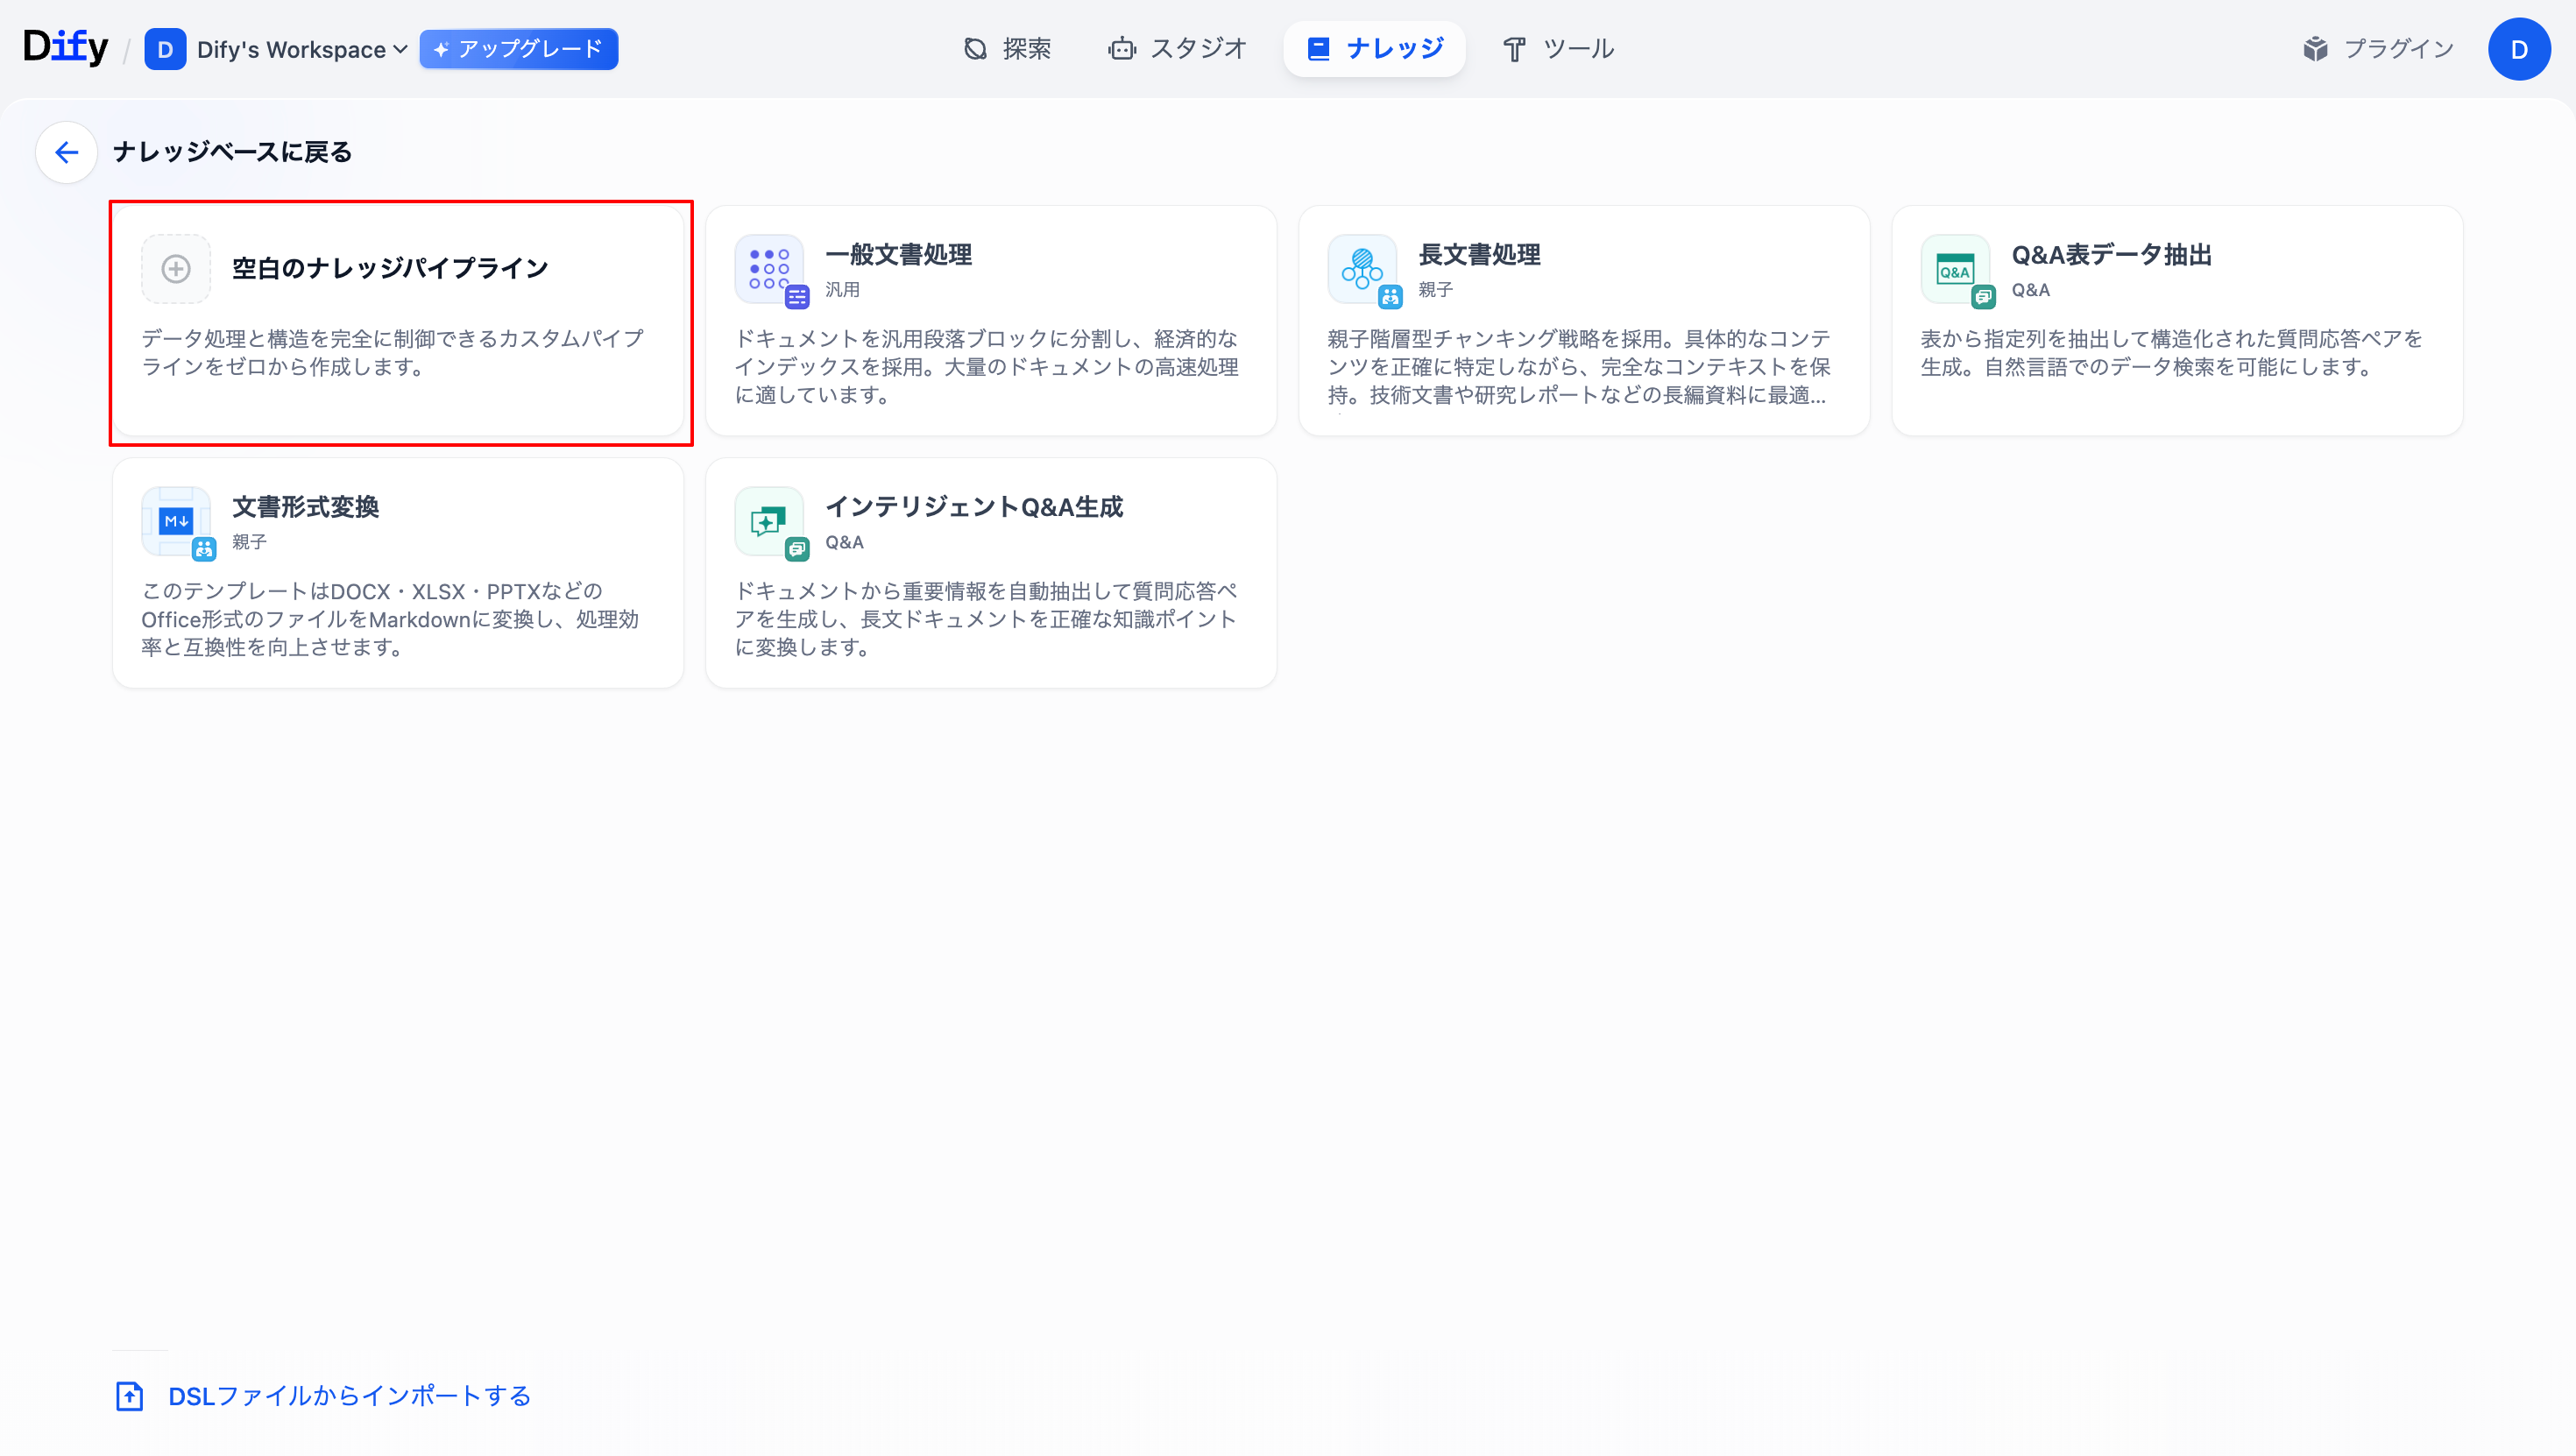
Task: Click the 一般文書処理 template icon
Action: point(770,270)
